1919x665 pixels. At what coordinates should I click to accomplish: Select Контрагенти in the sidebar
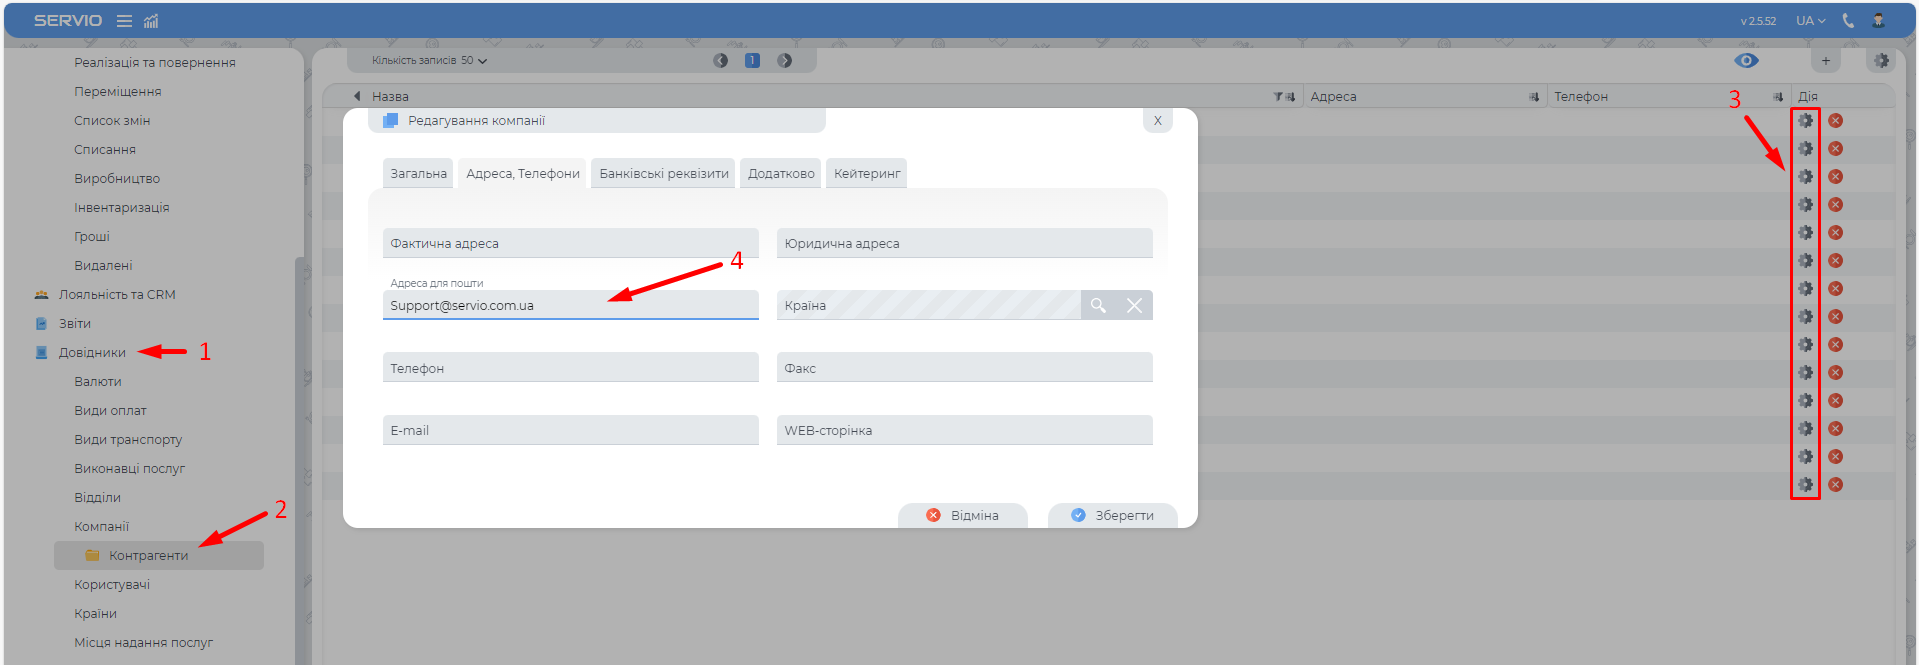tap(148, 556)
